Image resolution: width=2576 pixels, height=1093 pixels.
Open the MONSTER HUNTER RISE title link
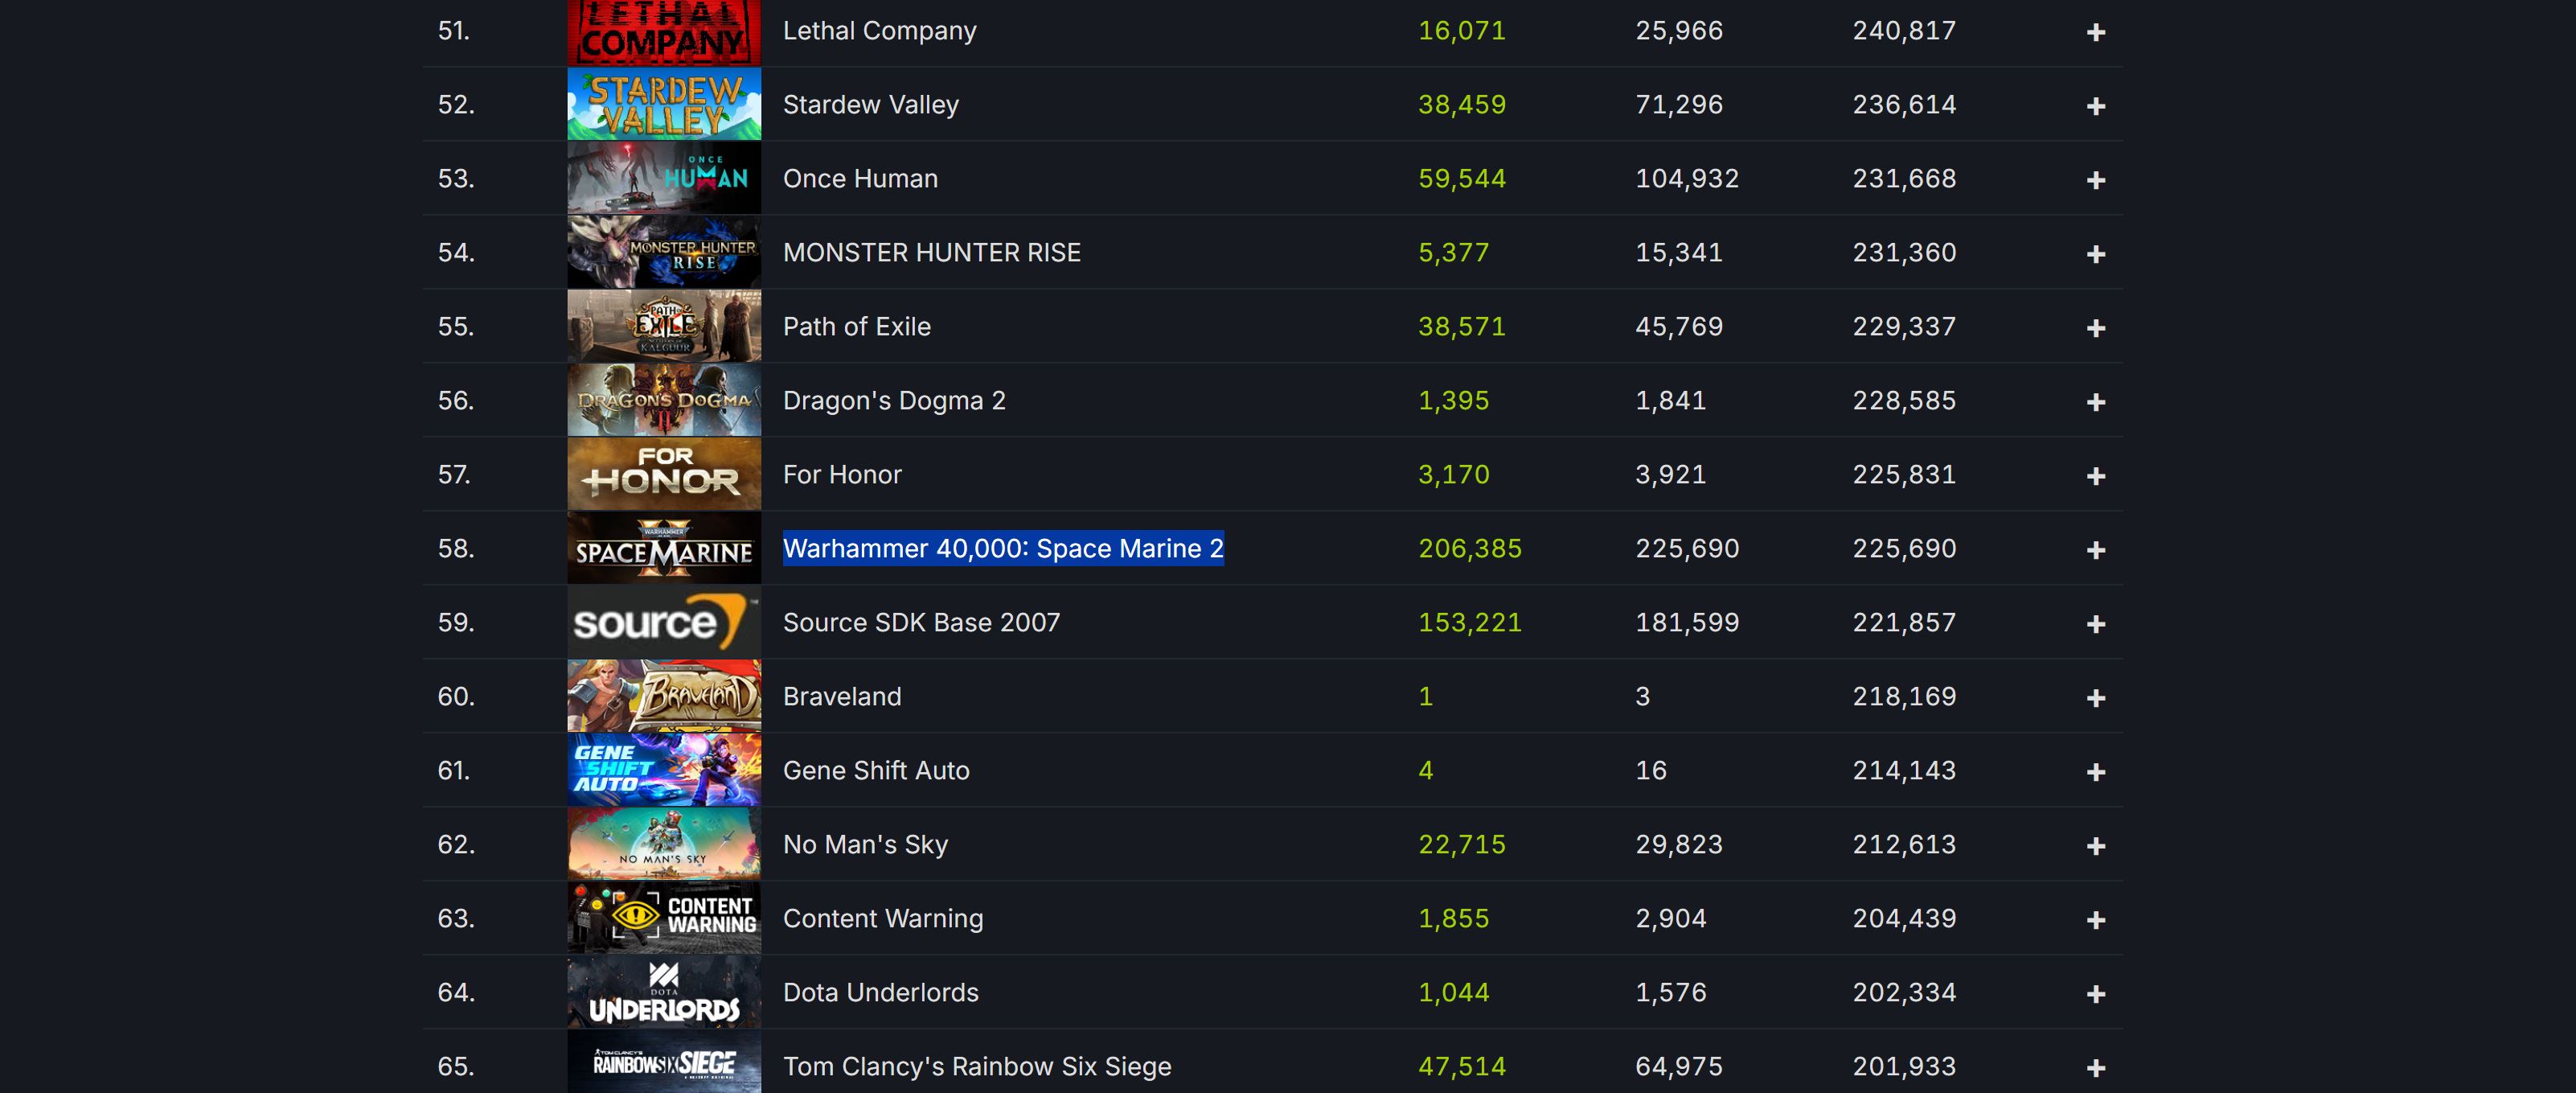(932, 253)
